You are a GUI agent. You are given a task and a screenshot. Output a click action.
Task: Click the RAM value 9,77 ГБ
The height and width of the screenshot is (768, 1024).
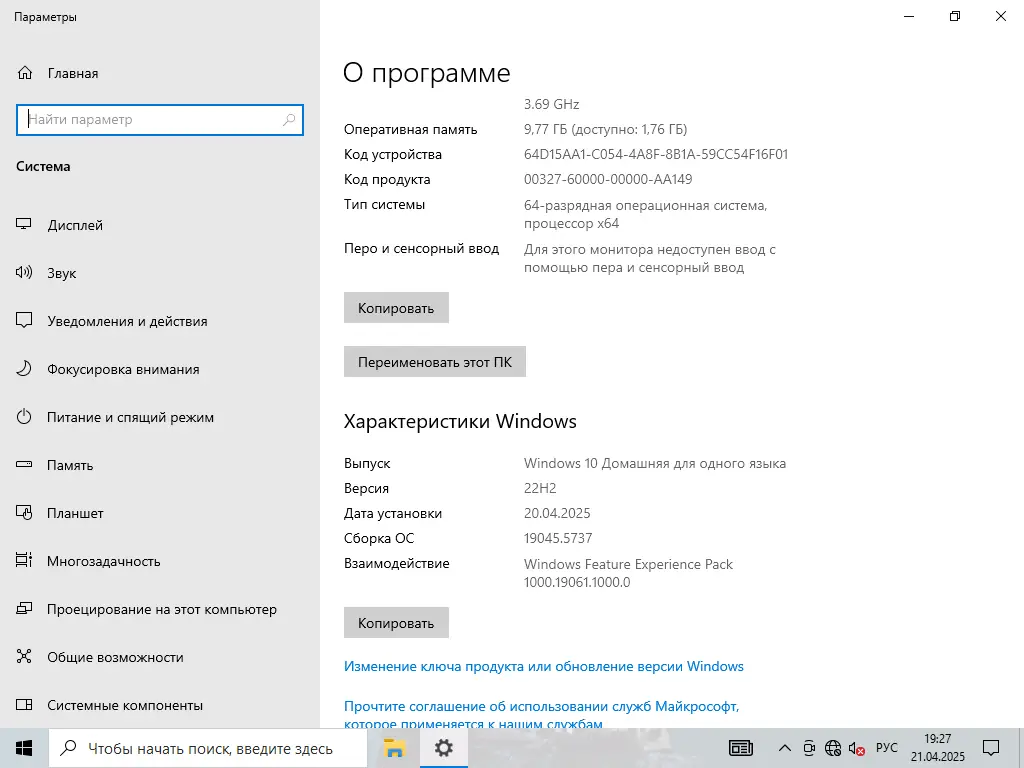coord(605,129)
